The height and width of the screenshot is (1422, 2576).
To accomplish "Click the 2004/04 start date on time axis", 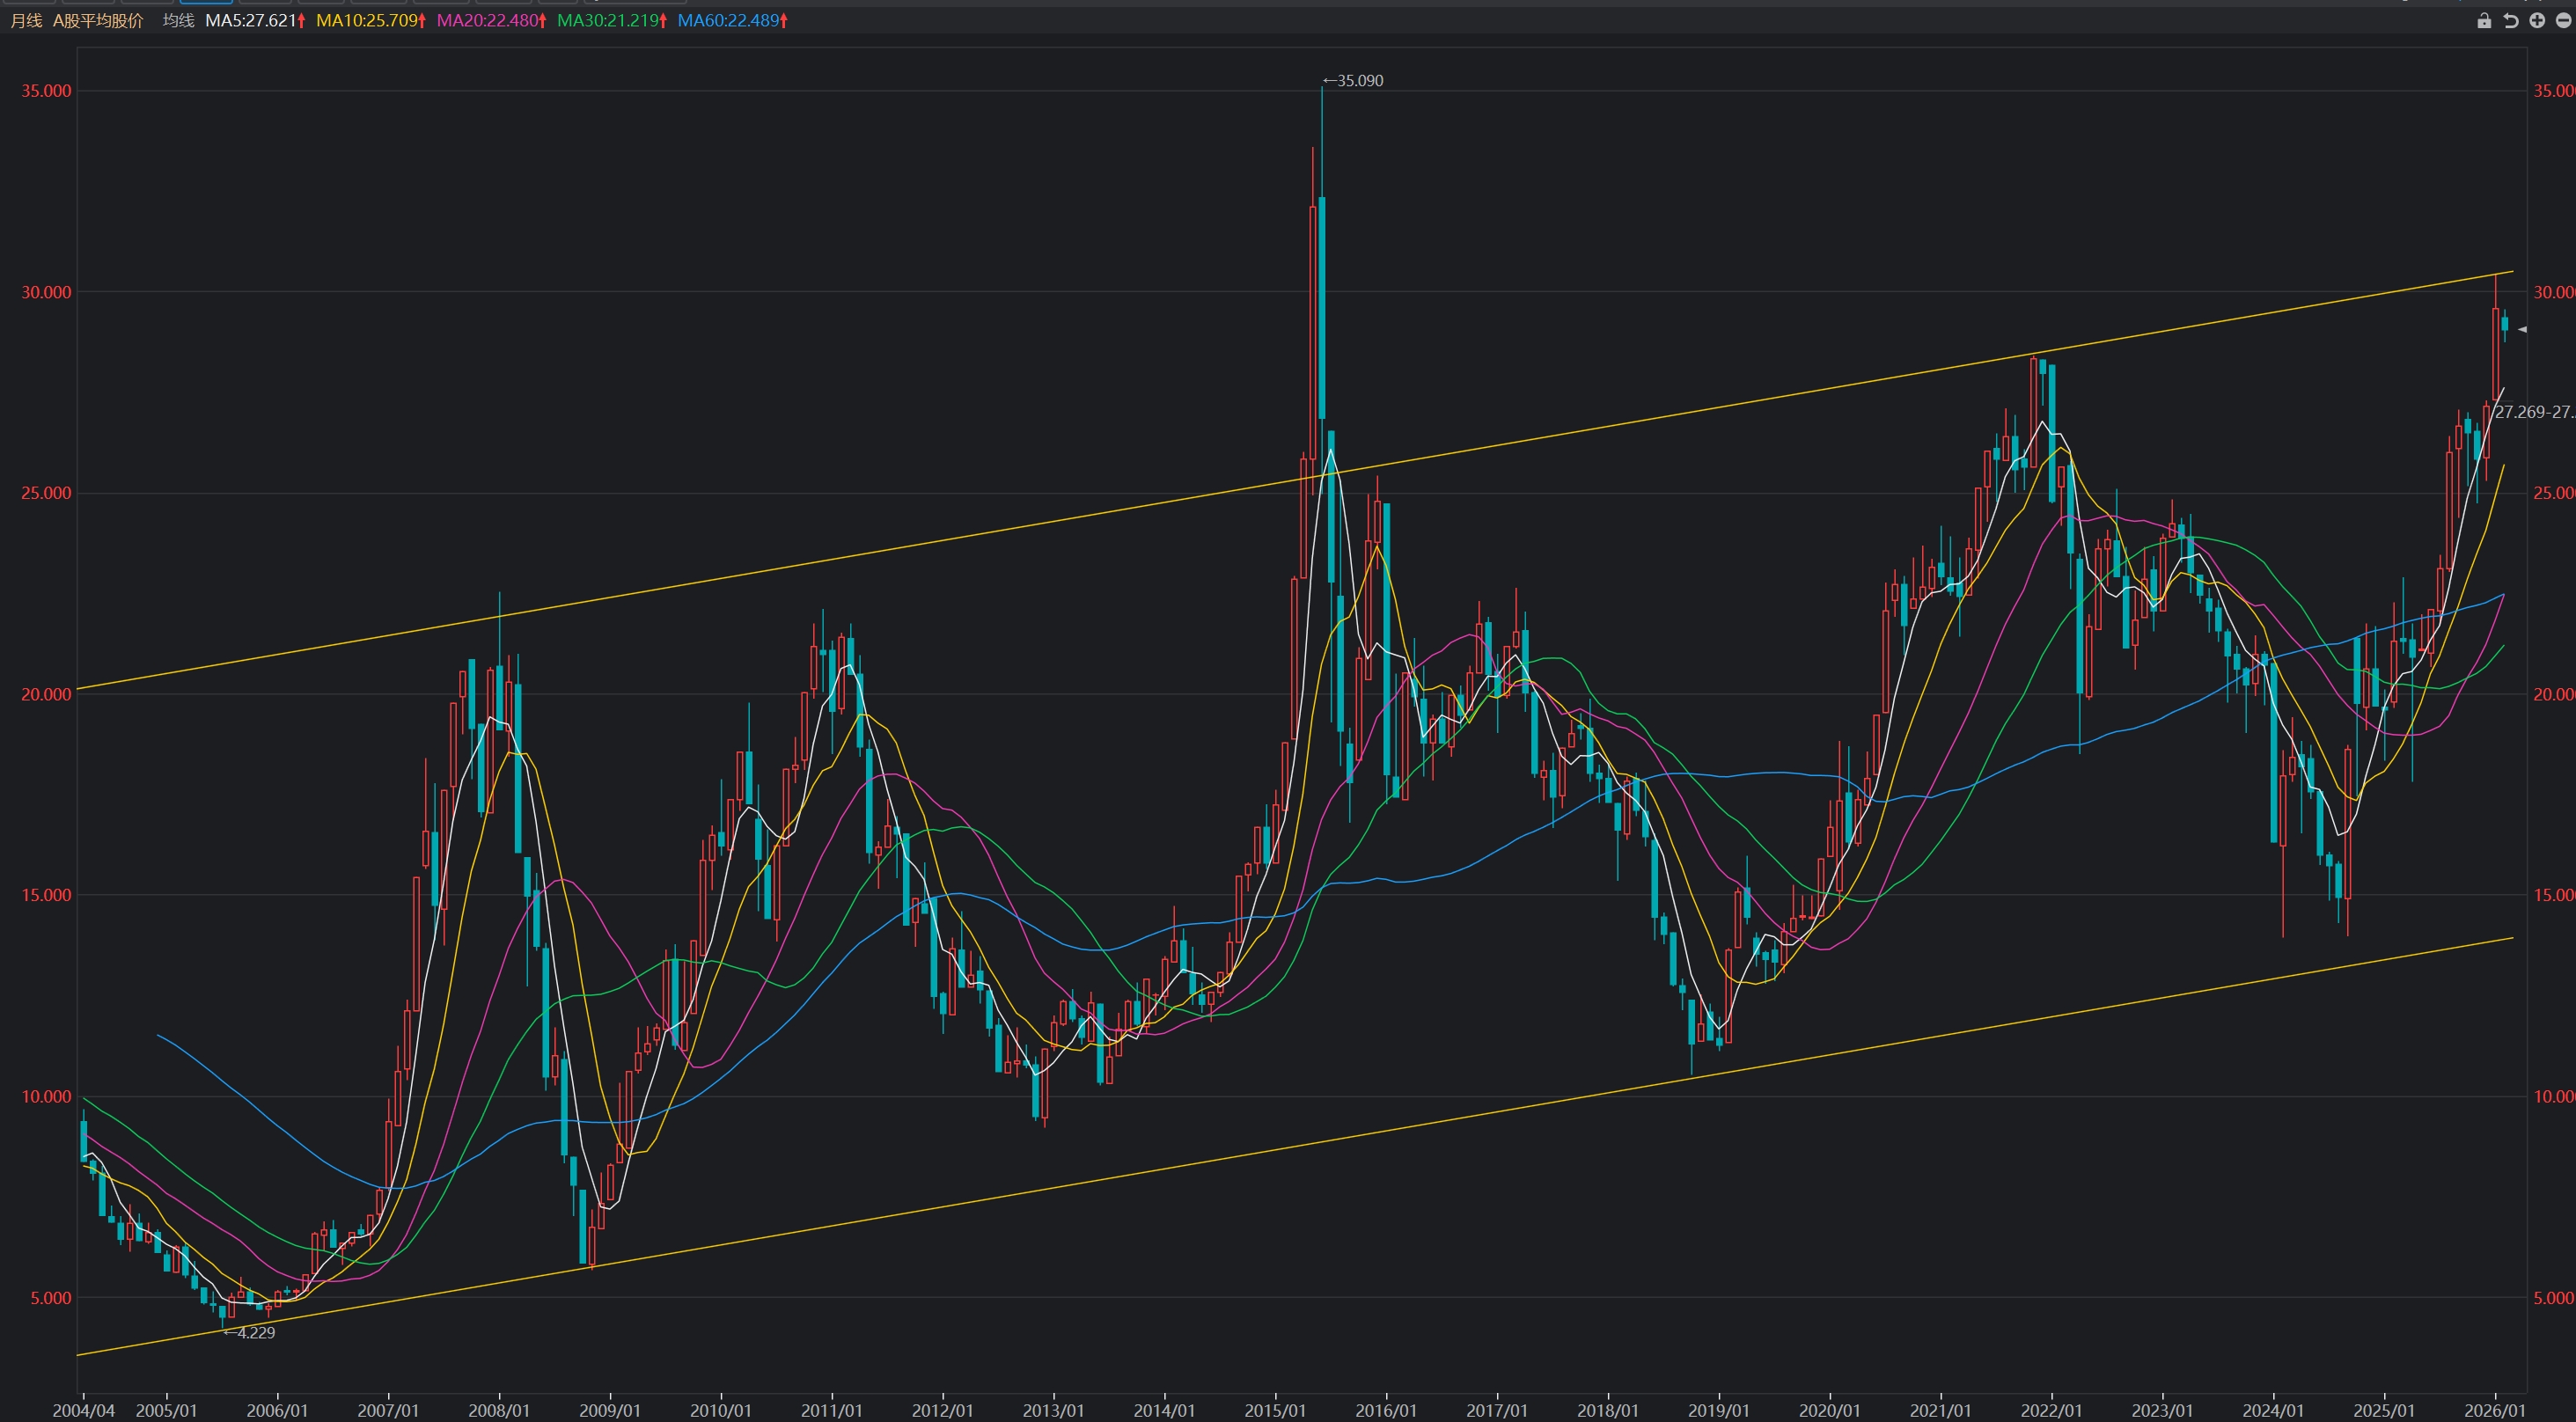I will coord(84,1410).
